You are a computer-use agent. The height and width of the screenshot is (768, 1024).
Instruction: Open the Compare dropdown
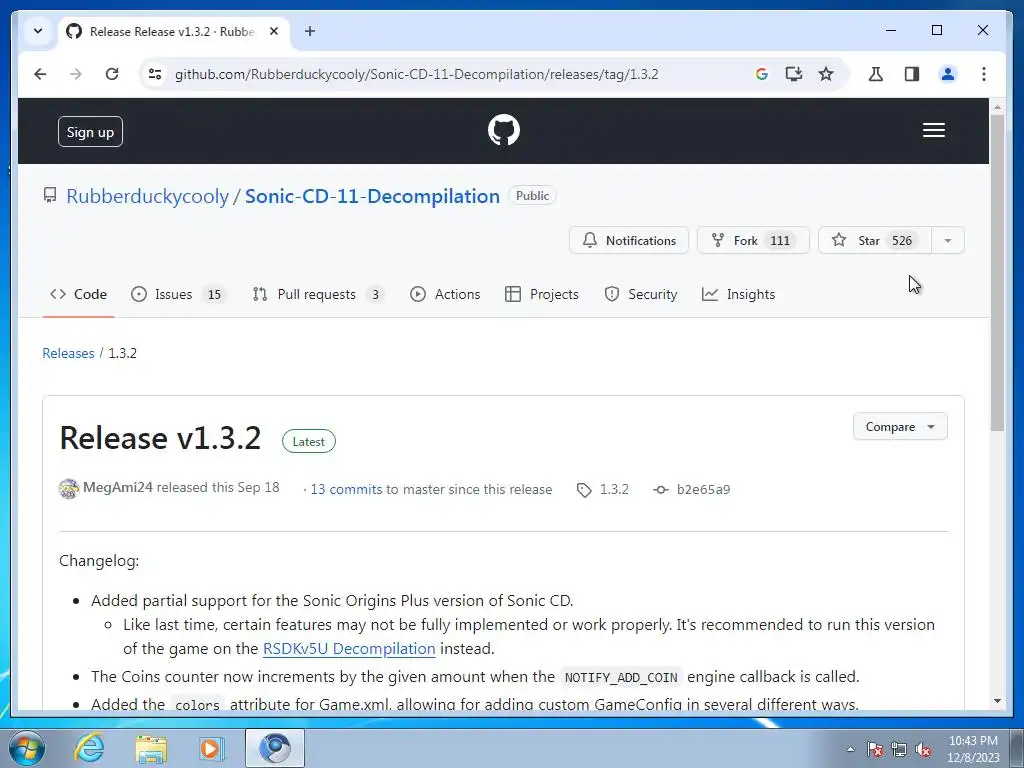pyautogui.click(x=900, y=426)
